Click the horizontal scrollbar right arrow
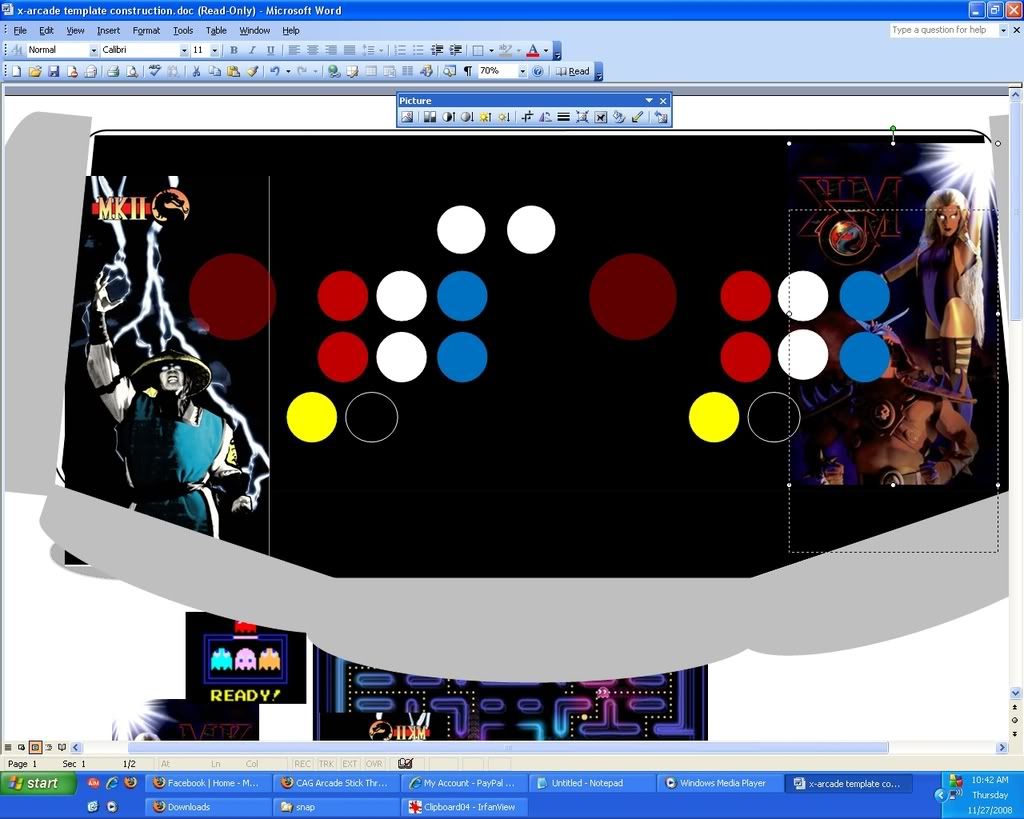 pyautogui.click(x=1002, y=747)
